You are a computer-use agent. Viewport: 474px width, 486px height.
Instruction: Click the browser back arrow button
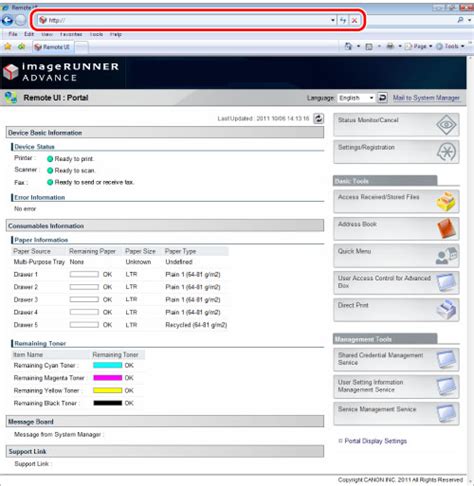pos(7,20)
